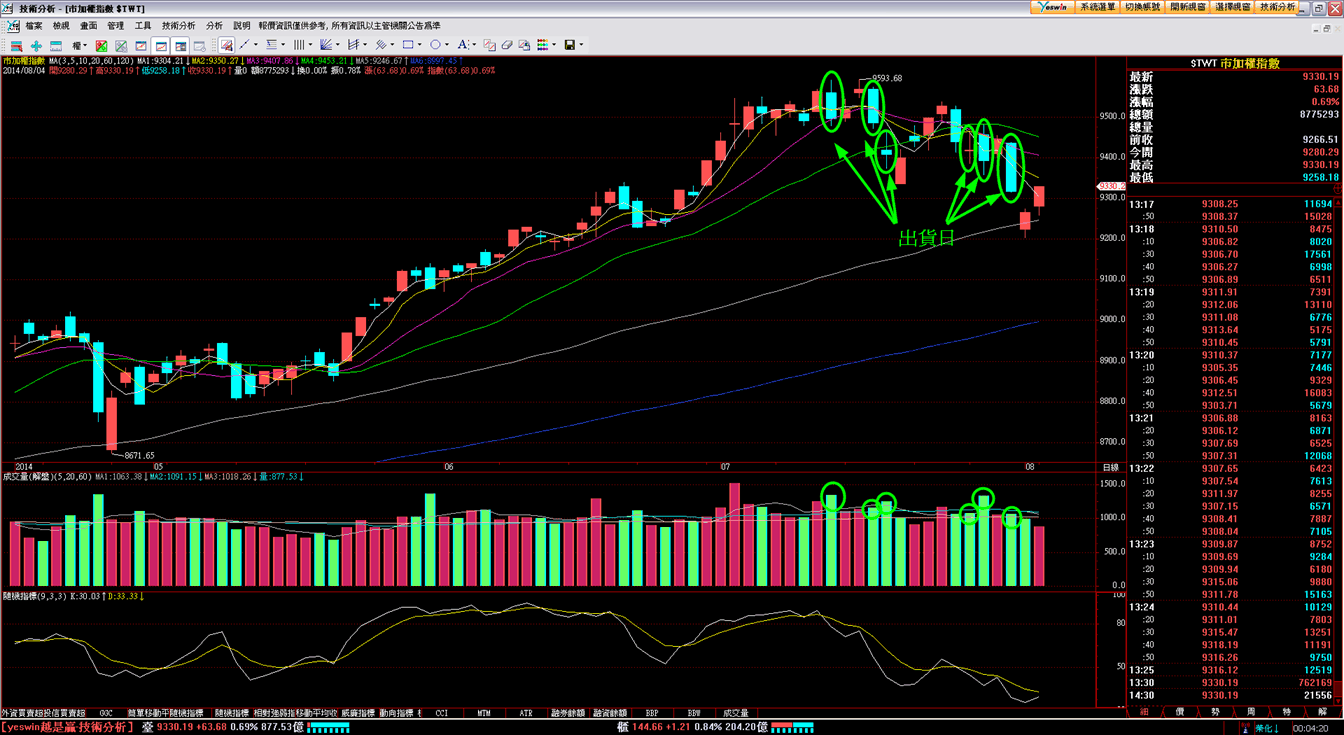Viewport: 1344px width, 735px height.
Task: Open the 檔案 menu
Action: (x=34, y=26)
